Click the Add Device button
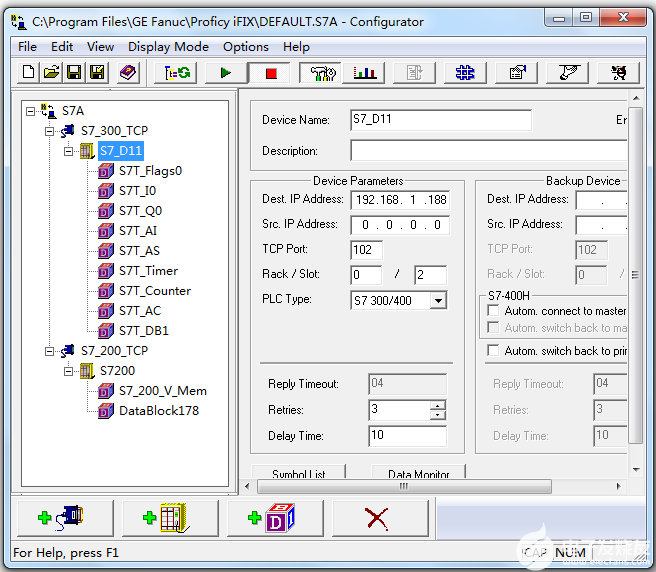656x572 pixels. [170, 518]
